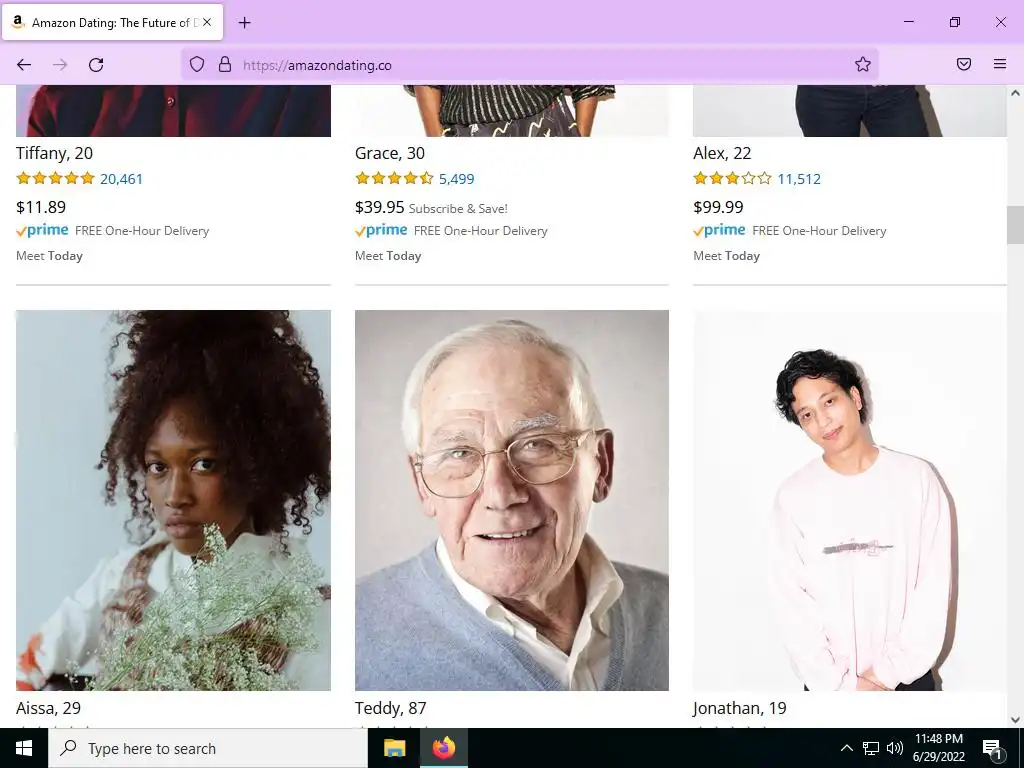This screenshot has width=1024, height=768.
Task: Open the Teddy, 87 profile name
Action: coord(391,709)
